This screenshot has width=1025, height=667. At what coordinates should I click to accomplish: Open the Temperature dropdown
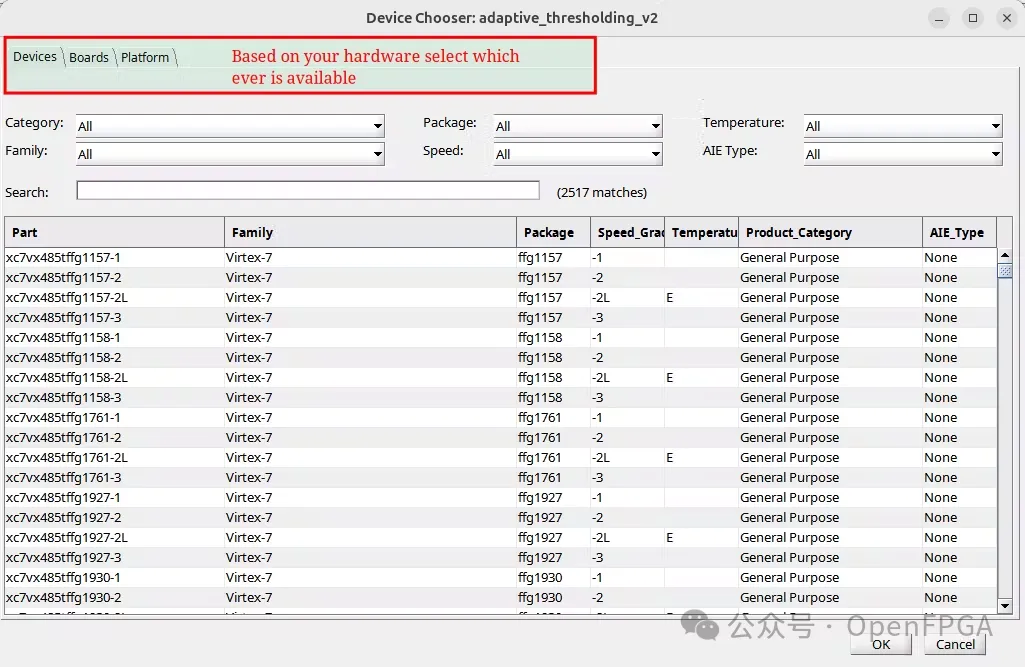[x=903, y=126]
